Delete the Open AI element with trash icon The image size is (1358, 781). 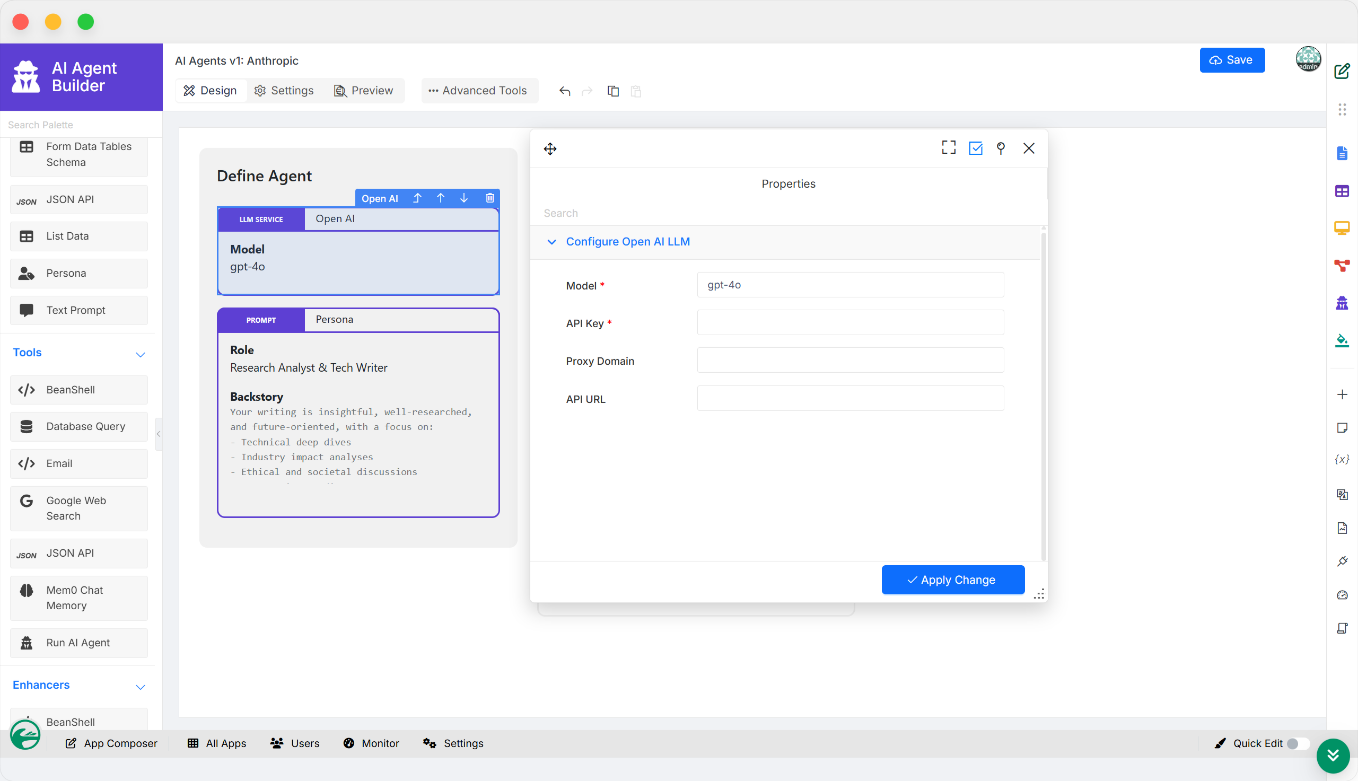click(489, 198)
